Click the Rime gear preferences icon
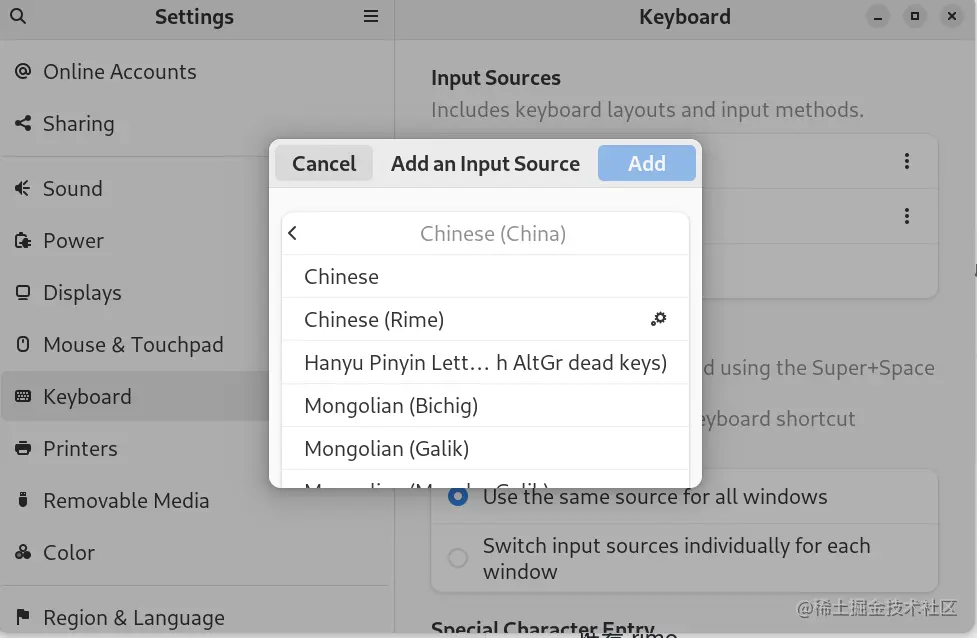 [658, 319]
